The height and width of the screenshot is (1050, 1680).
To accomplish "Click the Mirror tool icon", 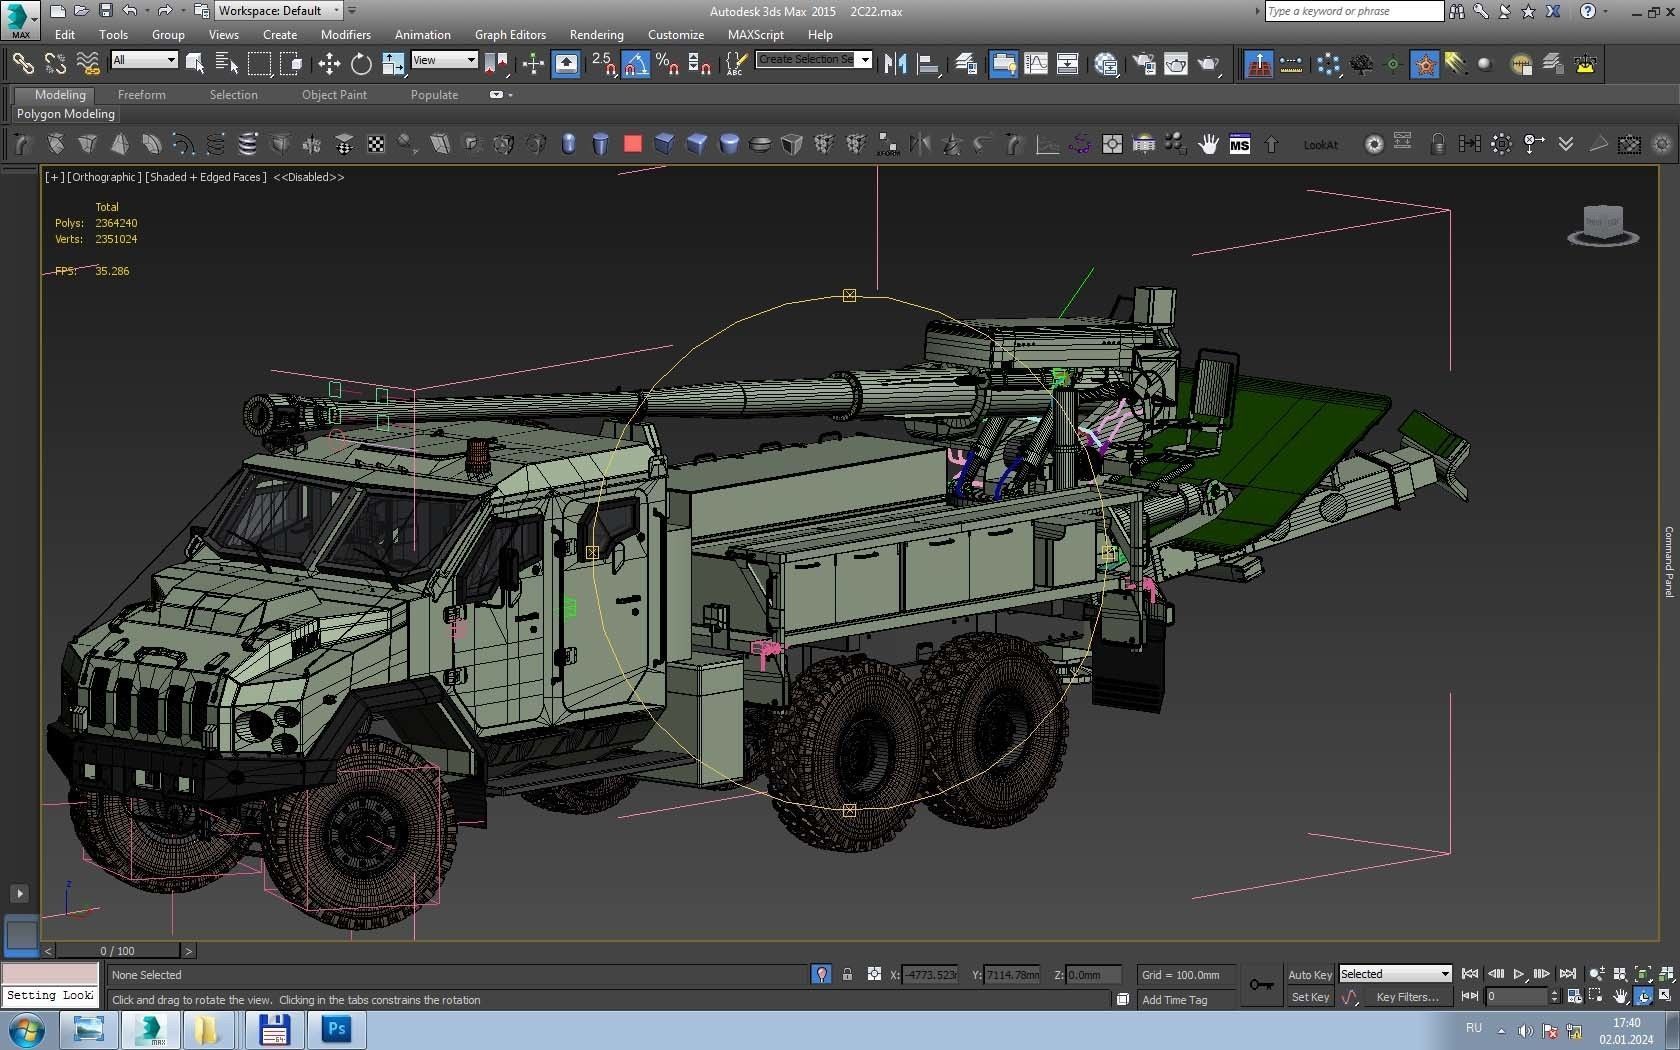I will [x=895, y=64].
